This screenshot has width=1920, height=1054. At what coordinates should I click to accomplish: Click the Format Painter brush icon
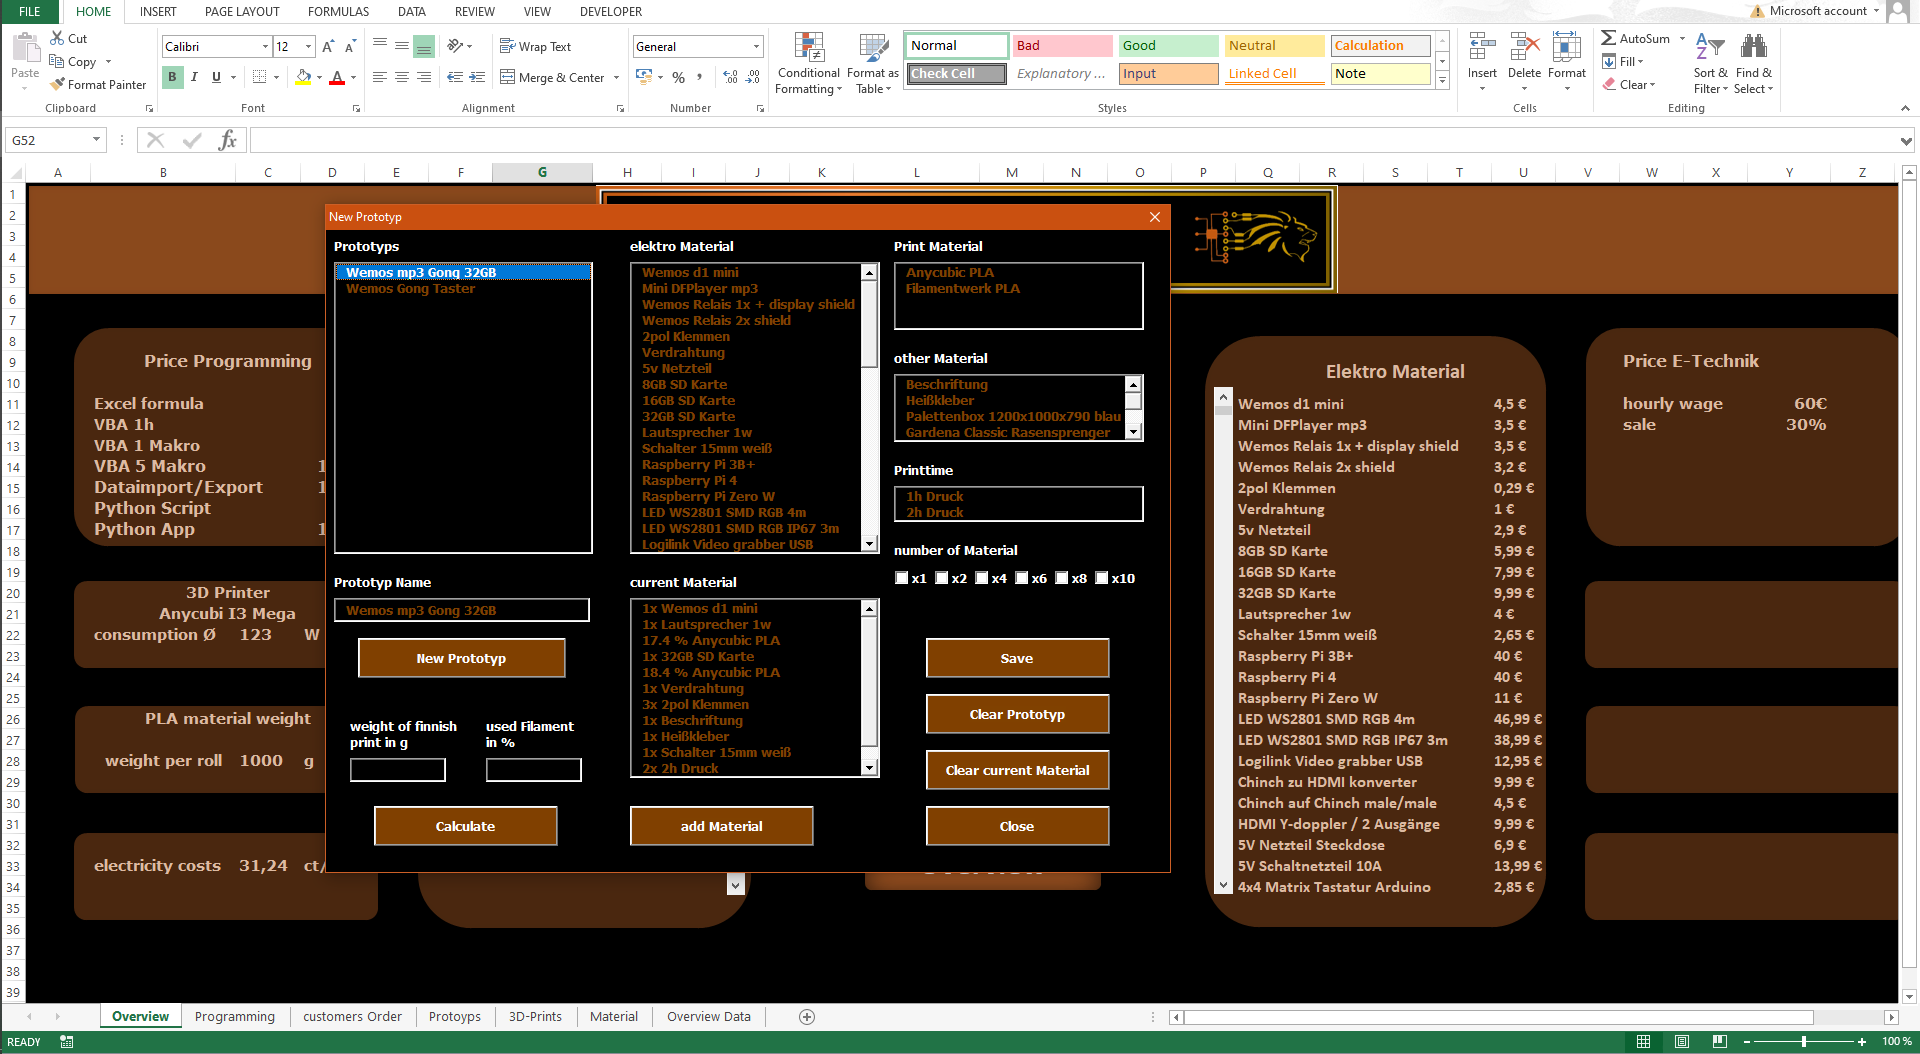point(58,85)
